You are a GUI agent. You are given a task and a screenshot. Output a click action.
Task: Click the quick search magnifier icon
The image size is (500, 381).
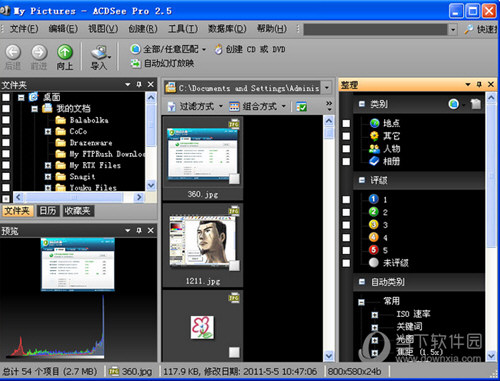pyautogui.click(x=468, y=29)
